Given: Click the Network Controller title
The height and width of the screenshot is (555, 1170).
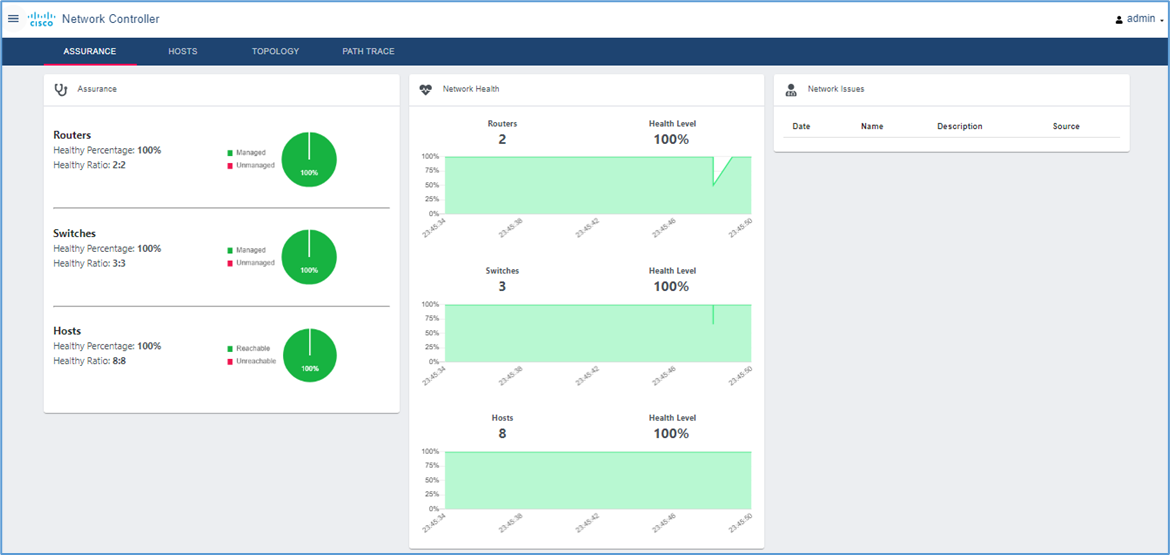Looking at the screenshot, I should tap(110, 19).
